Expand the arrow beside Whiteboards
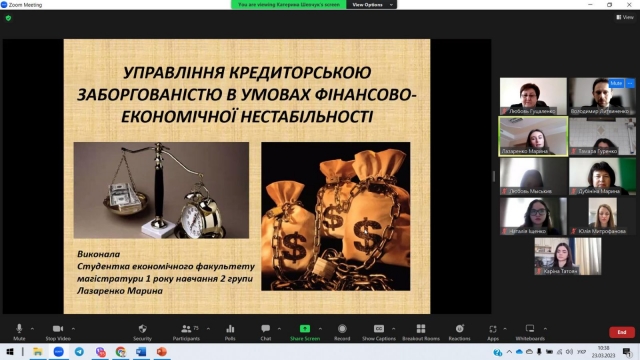The width and height of the screenshot is (640, 360). tap(545, 329)
